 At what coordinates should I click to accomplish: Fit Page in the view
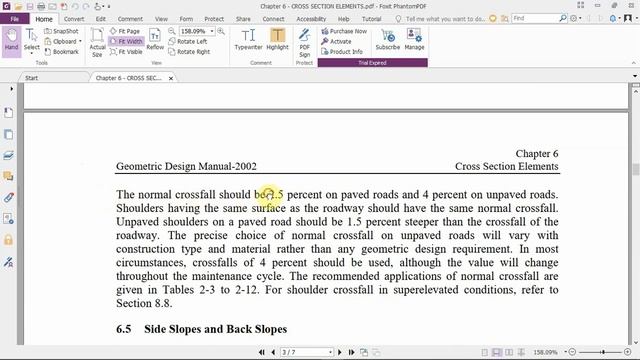point(125,31)
